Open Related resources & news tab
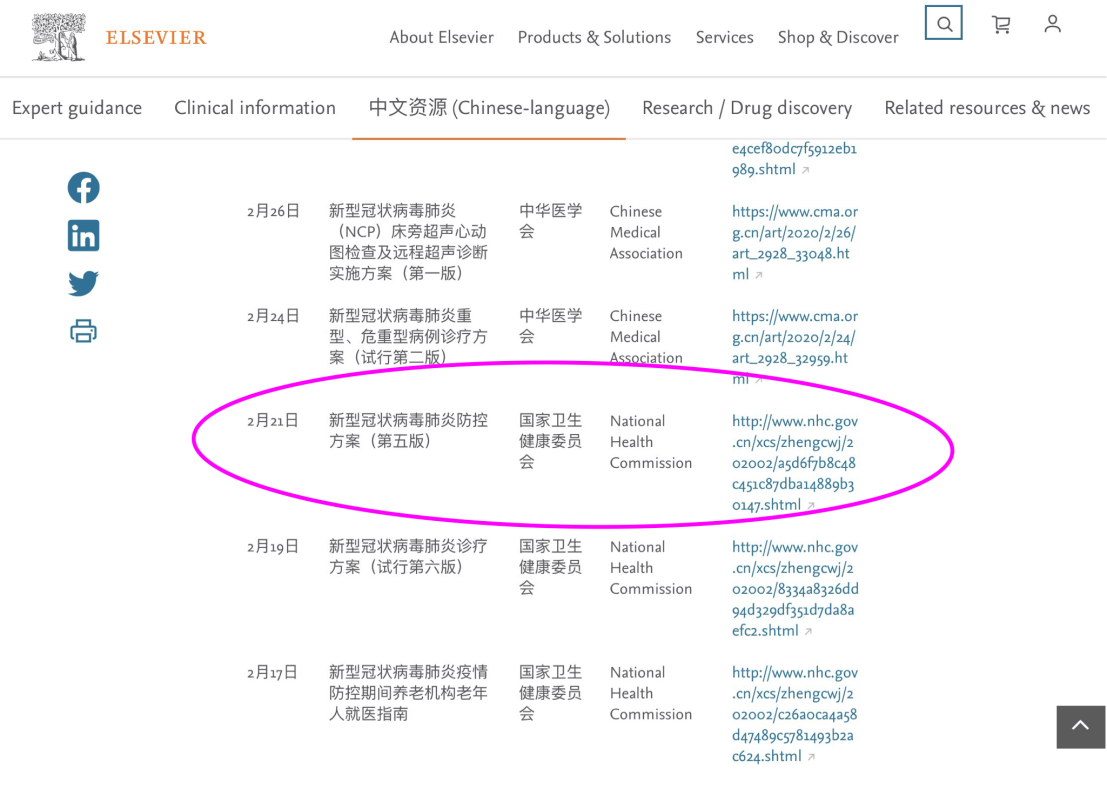This screenshot has width=1107, height=788. [x=987, y=108]
